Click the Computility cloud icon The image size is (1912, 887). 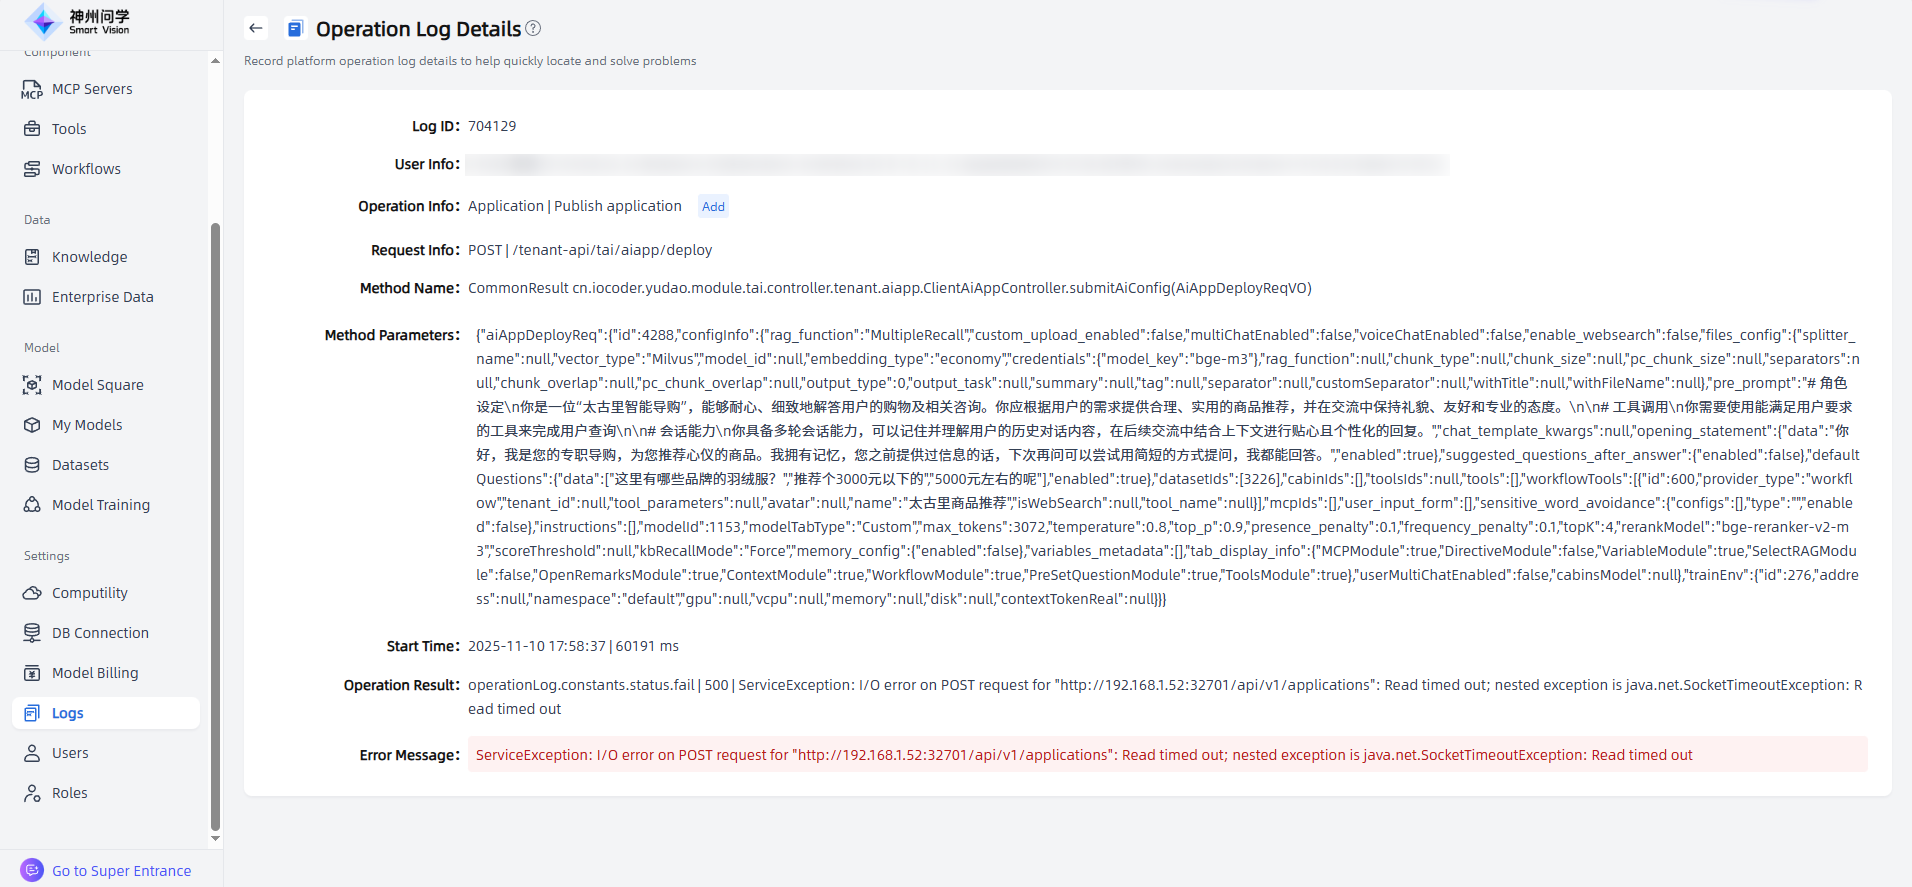32,593
